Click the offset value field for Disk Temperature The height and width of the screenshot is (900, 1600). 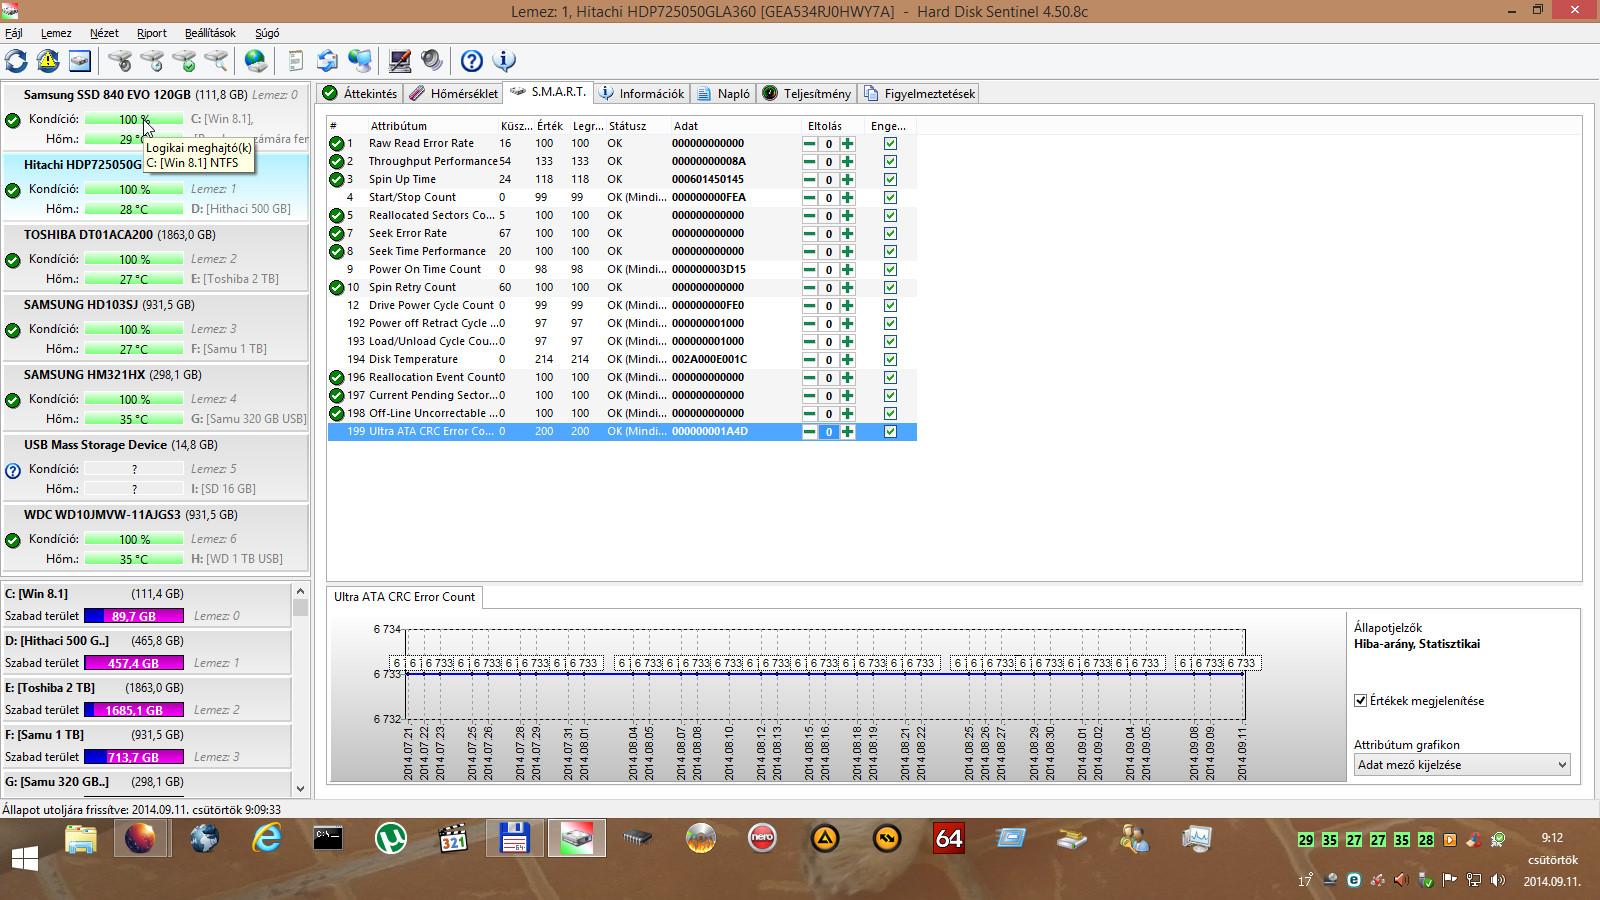point(828,360)
